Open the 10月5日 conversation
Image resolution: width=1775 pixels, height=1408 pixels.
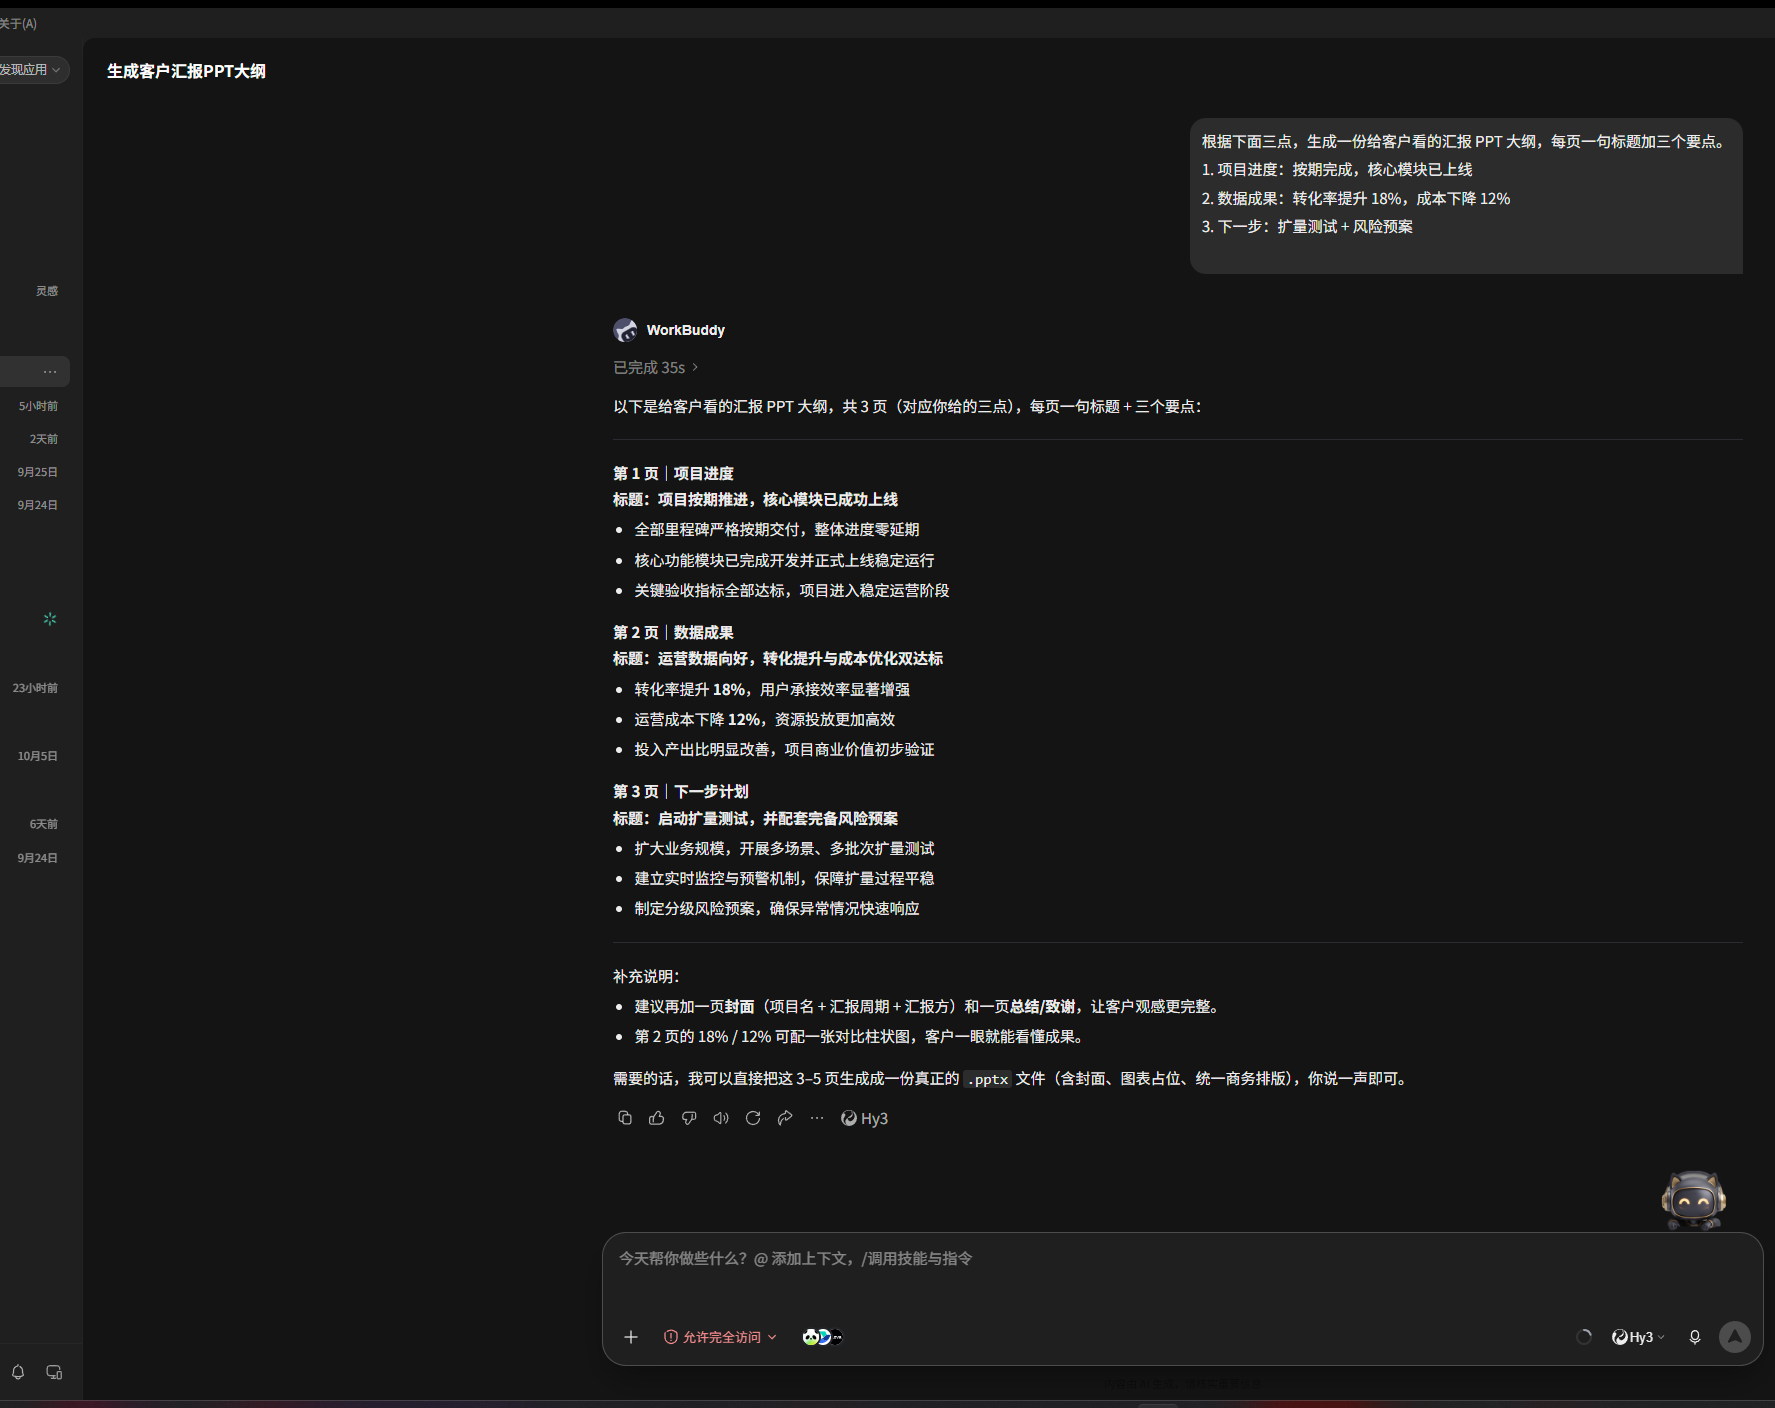37,756
